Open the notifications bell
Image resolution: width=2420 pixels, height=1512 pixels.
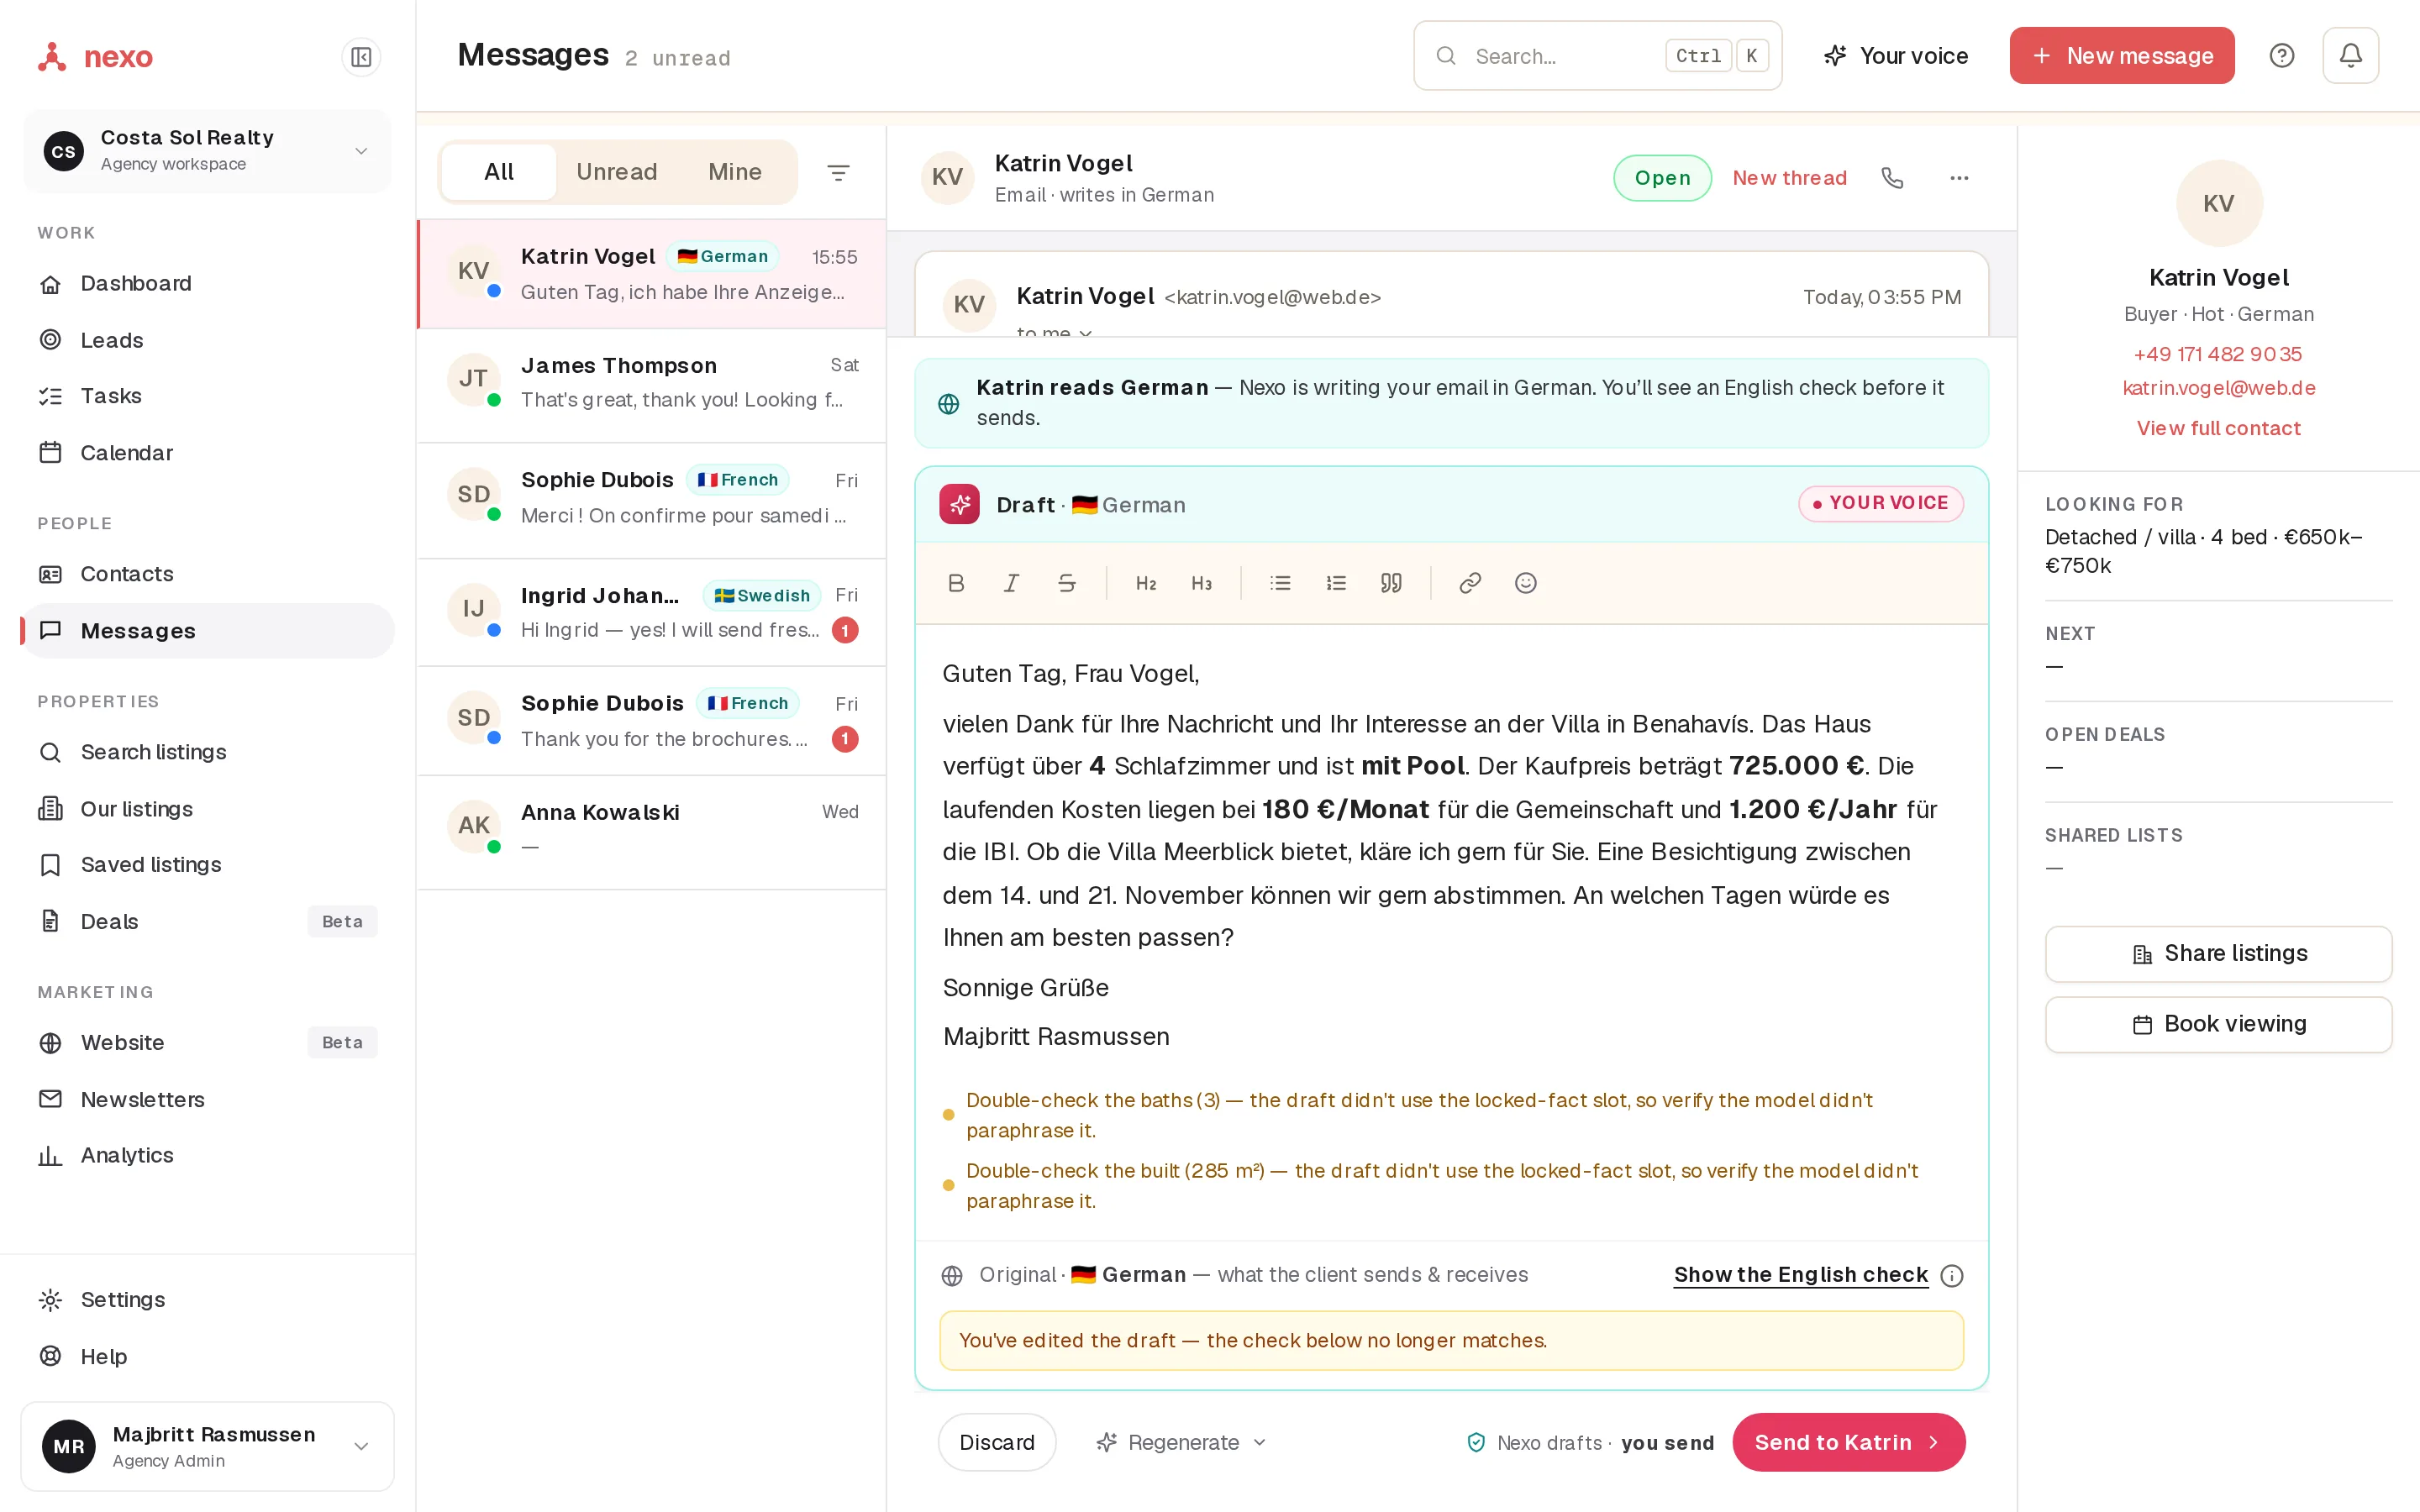(2350, 56)
